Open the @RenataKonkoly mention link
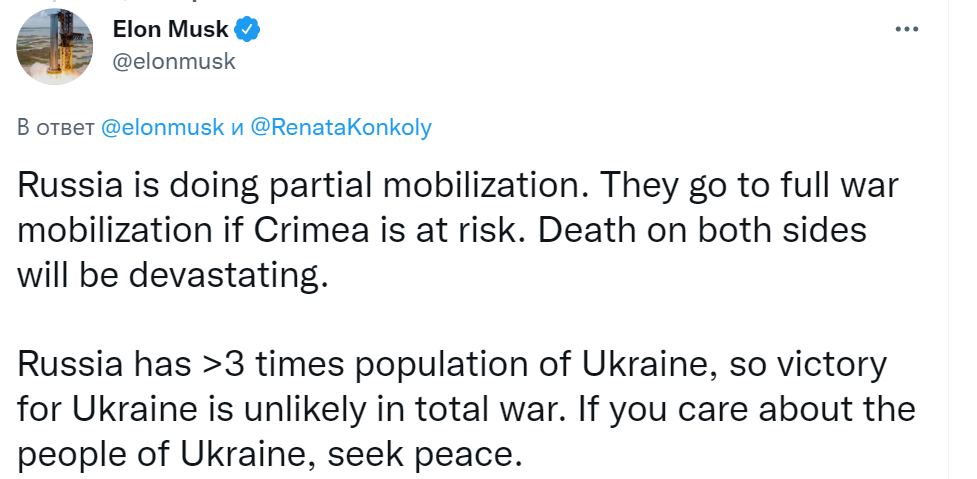 coord(340,129)
